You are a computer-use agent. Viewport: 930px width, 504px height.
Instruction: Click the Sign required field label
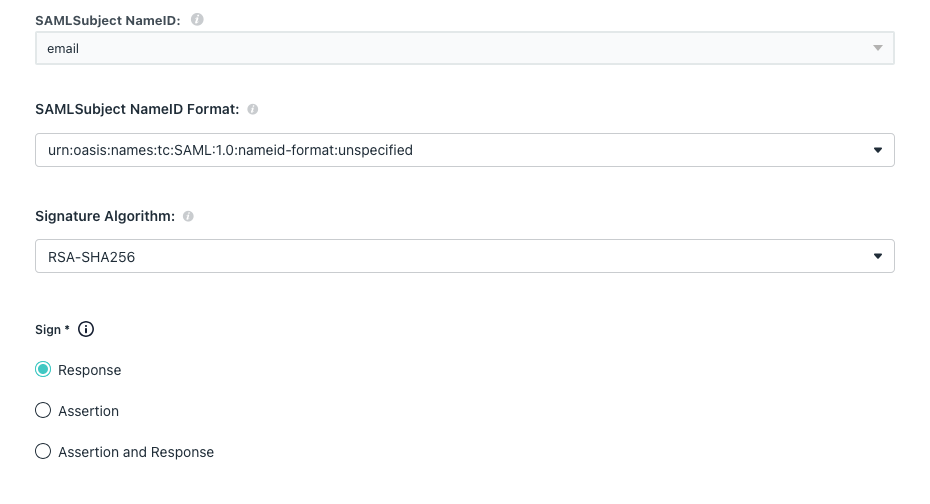pyautogui.click(x=52, y=329)
